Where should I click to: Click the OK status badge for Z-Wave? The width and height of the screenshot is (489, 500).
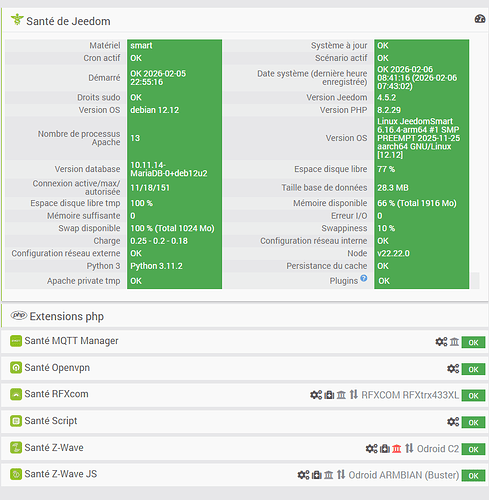coord(473,449)
